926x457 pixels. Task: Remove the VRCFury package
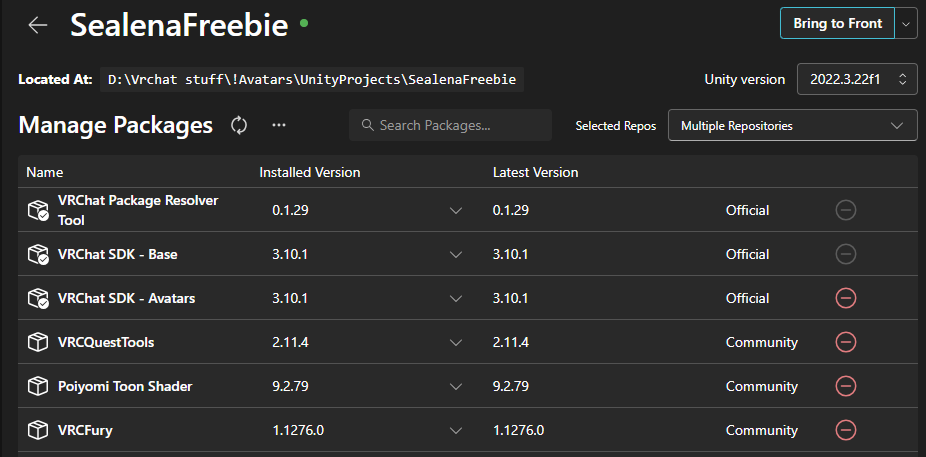click(845, 430)
